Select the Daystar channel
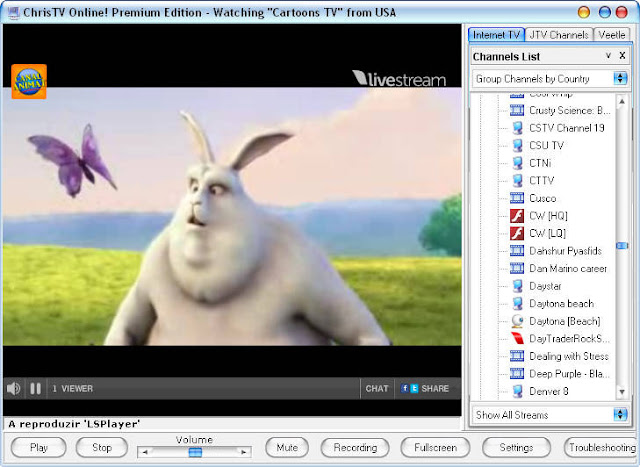This screenshot has width=640, height=467. 545,286
